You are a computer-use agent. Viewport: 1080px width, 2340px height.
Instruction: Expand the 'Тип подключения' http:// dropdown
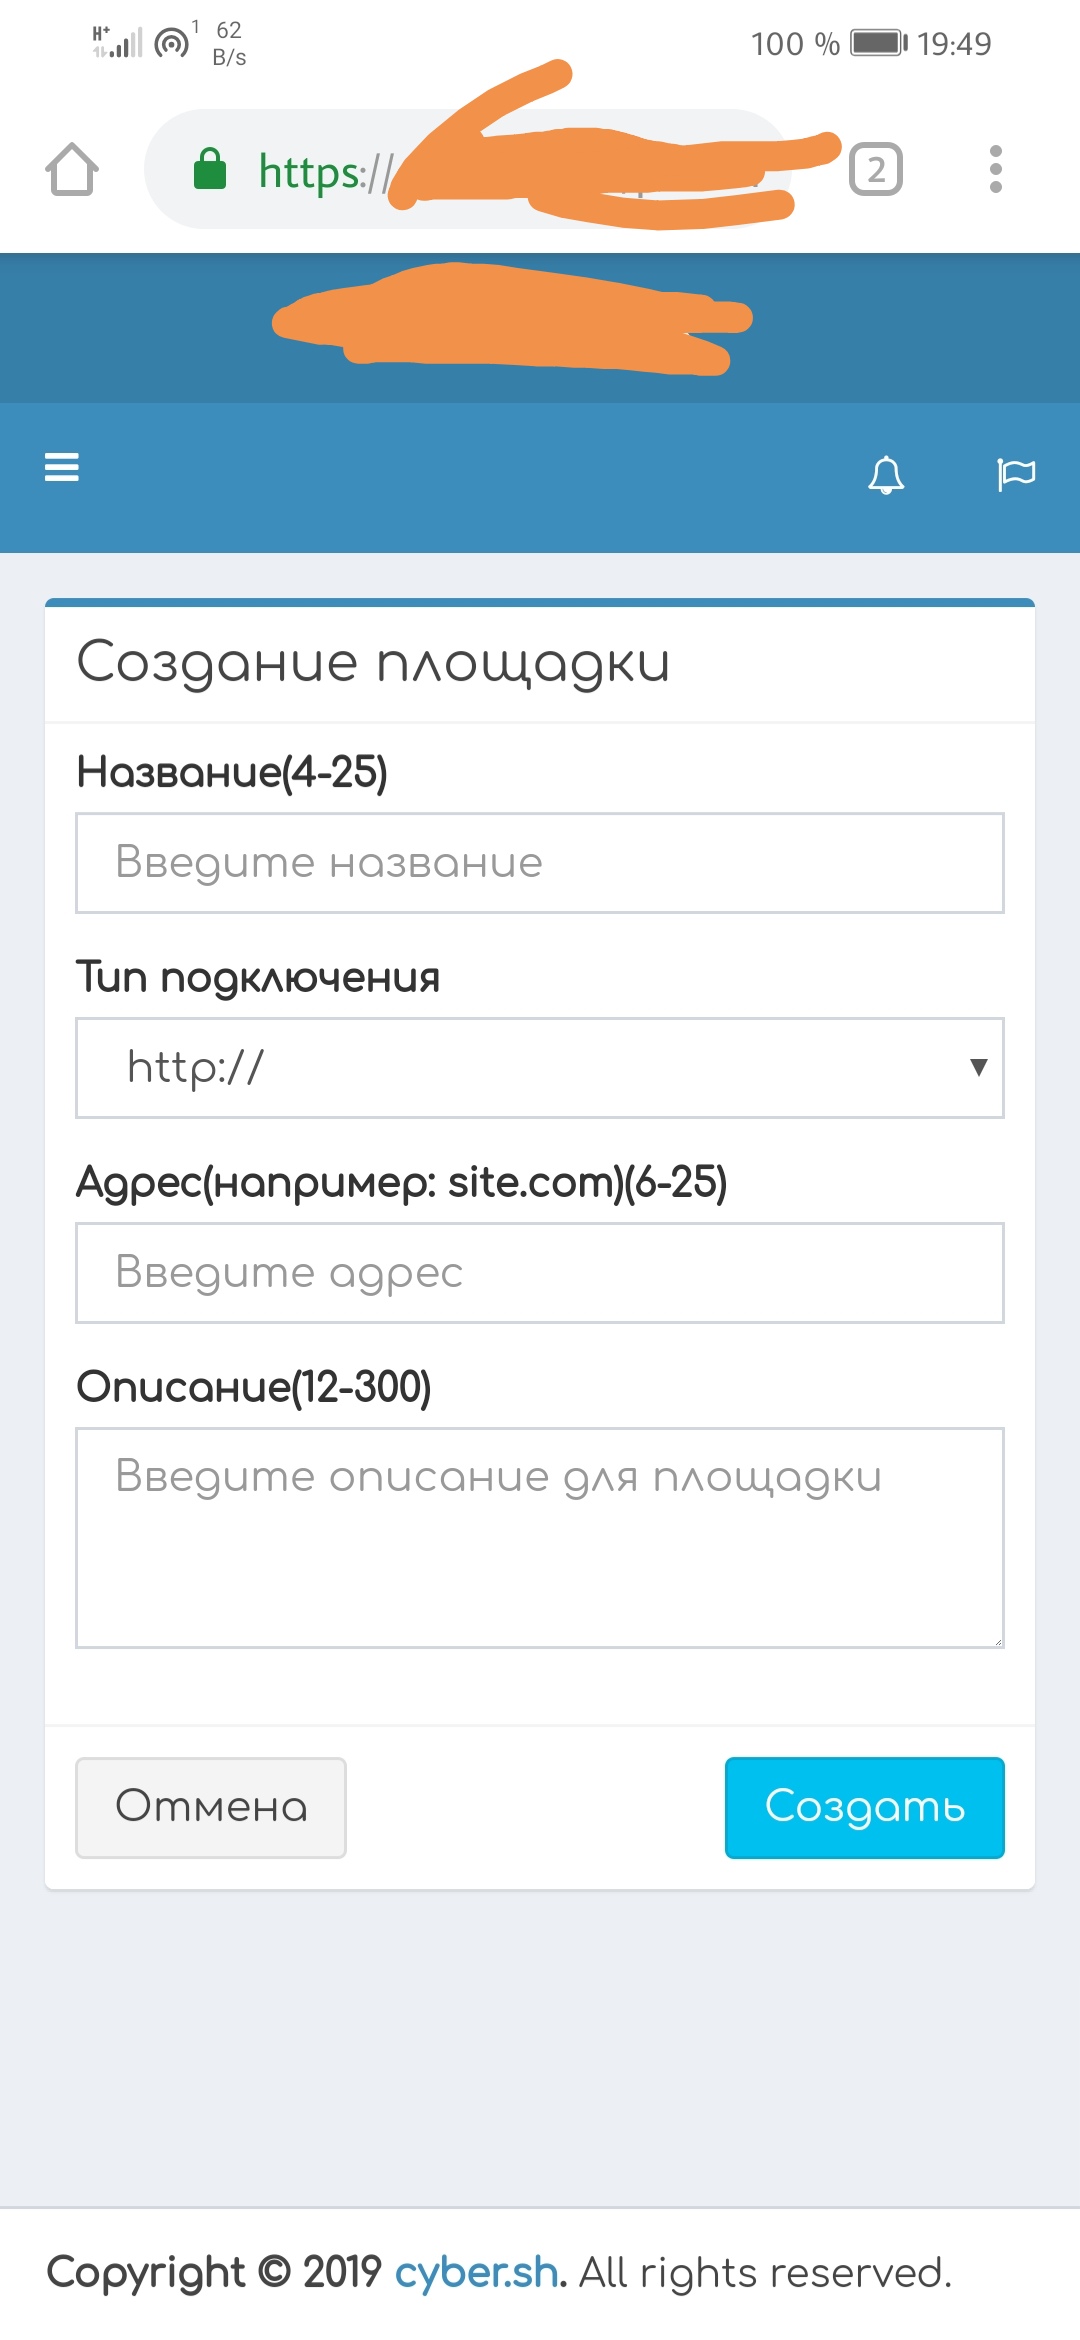coord(540,1068)
